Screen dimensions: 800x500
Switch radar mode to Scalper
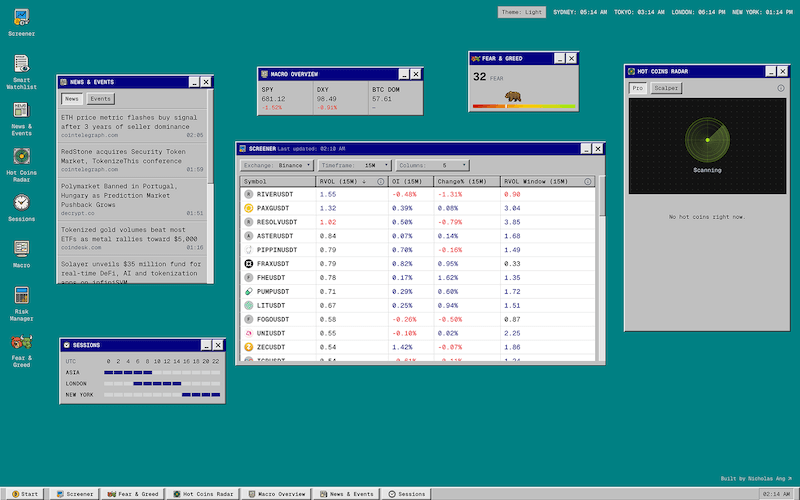665,88
